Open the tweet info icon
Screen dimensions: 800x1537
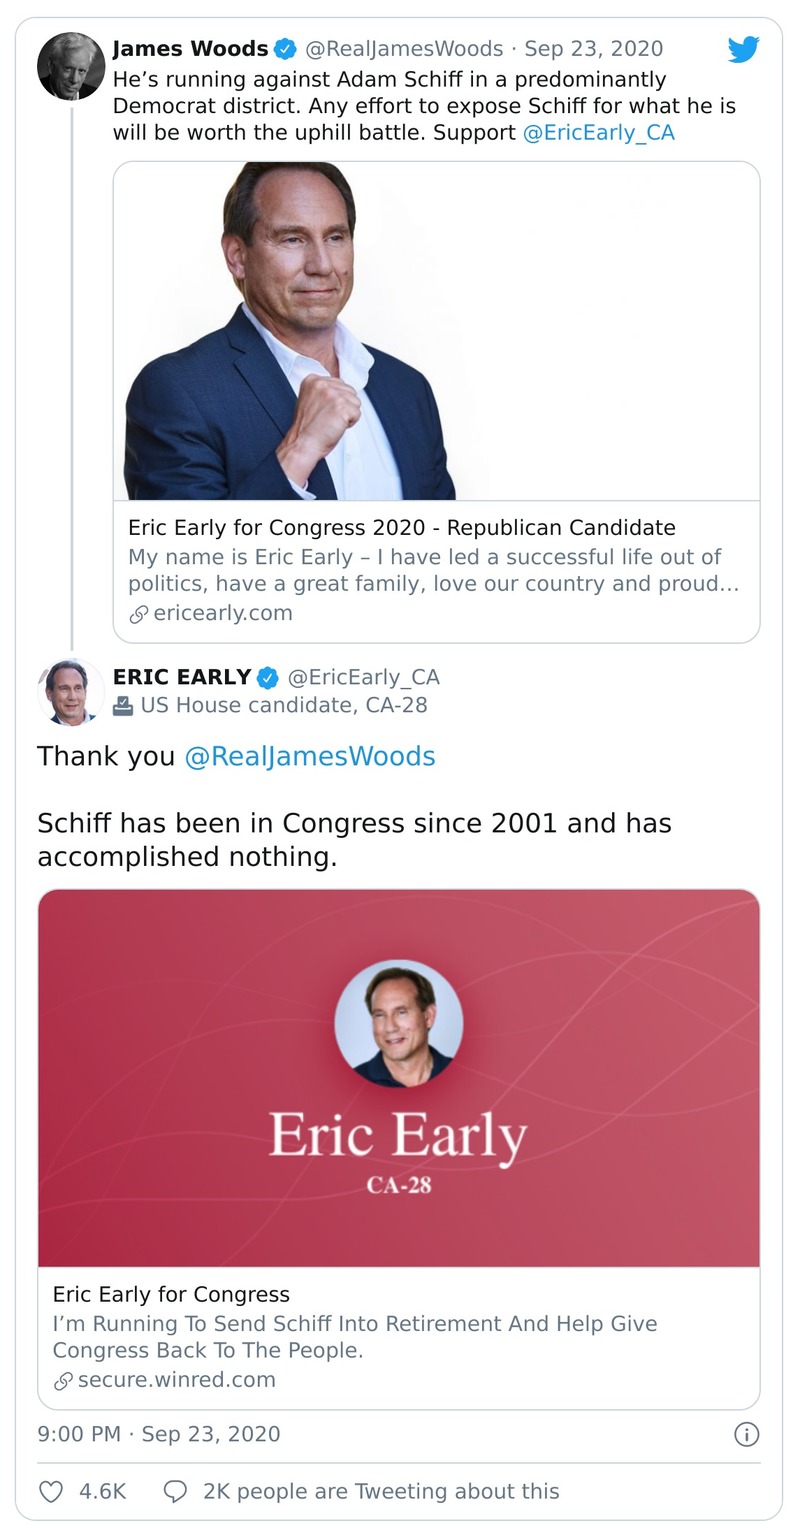746,1434
